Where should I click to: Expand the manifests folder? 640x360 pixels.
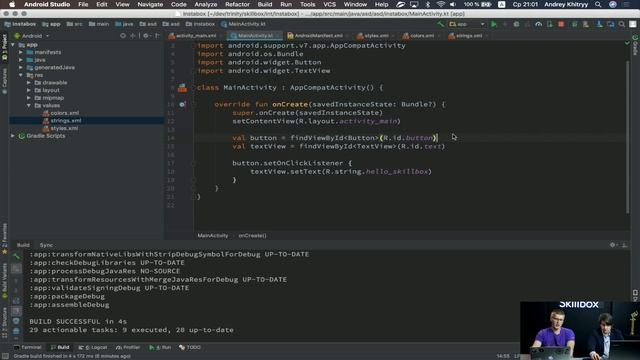pyautogui.click(x=21, y=52)
